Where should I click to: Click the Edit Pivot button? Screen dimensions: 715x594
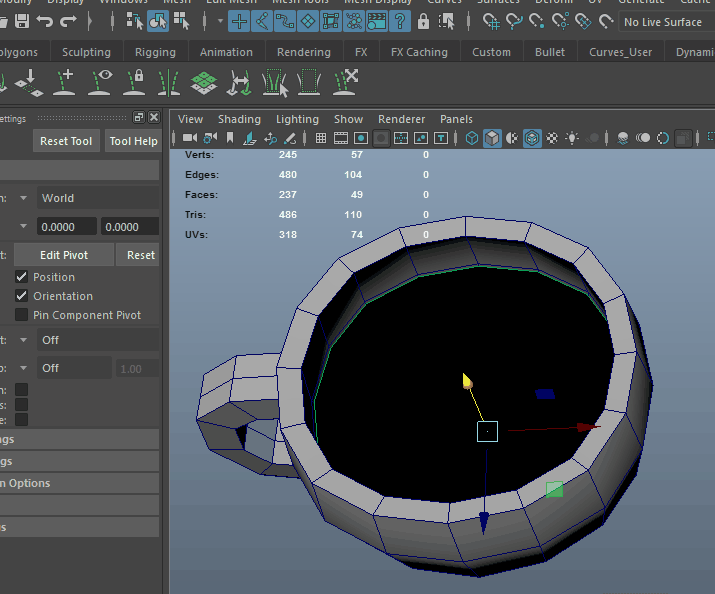click(64, 255)
